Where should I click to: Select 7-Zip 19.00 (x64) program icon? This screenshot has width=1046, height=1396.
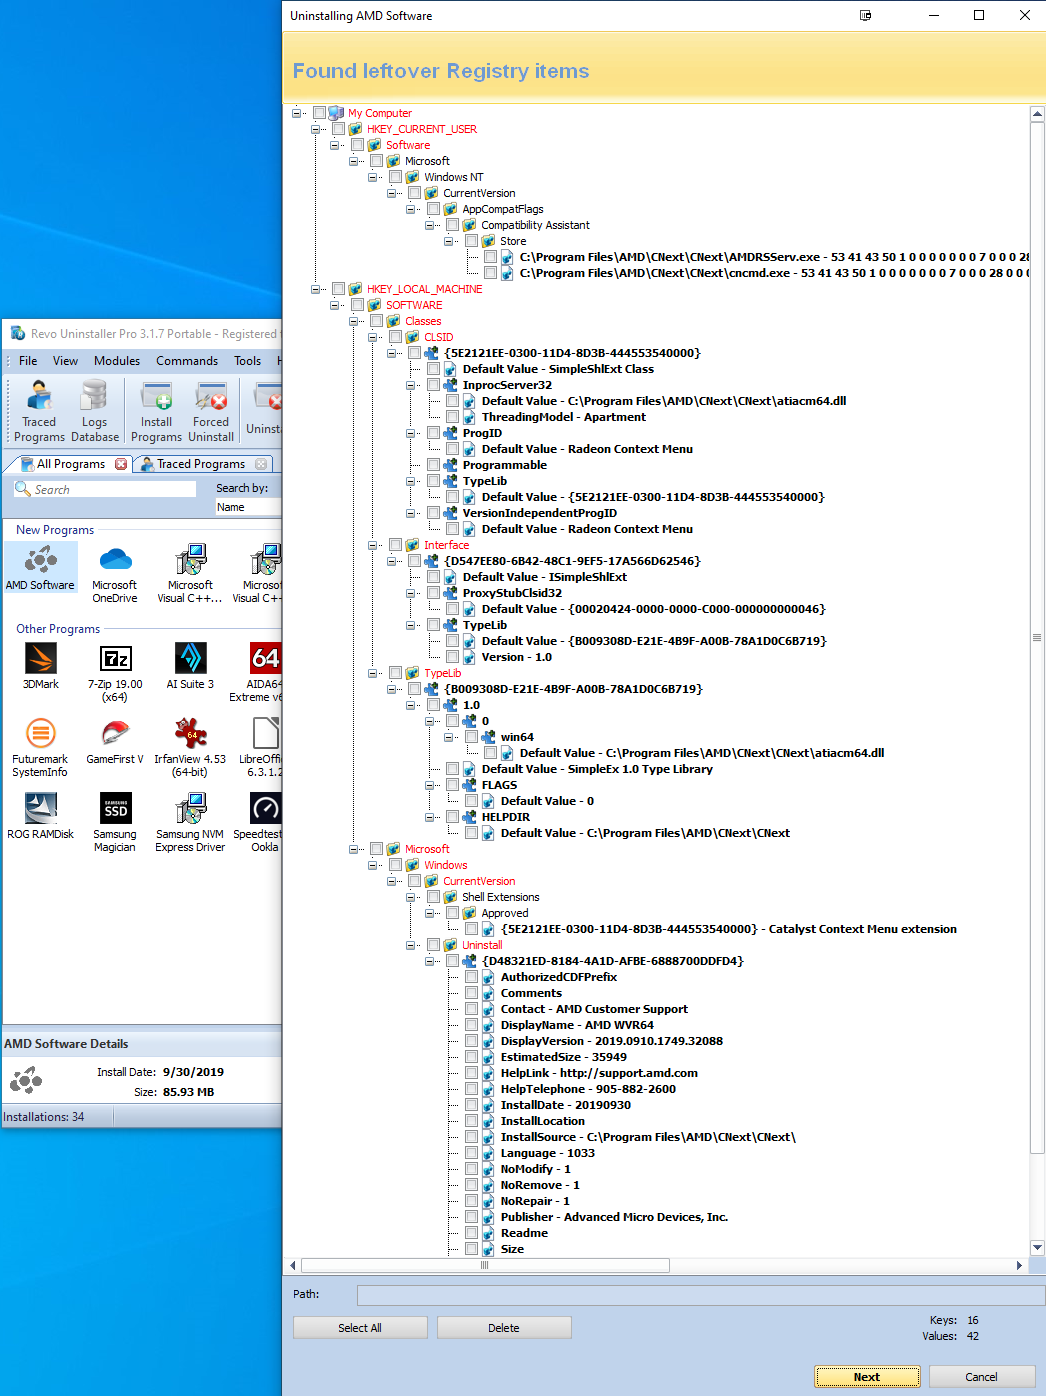point(115,672)
